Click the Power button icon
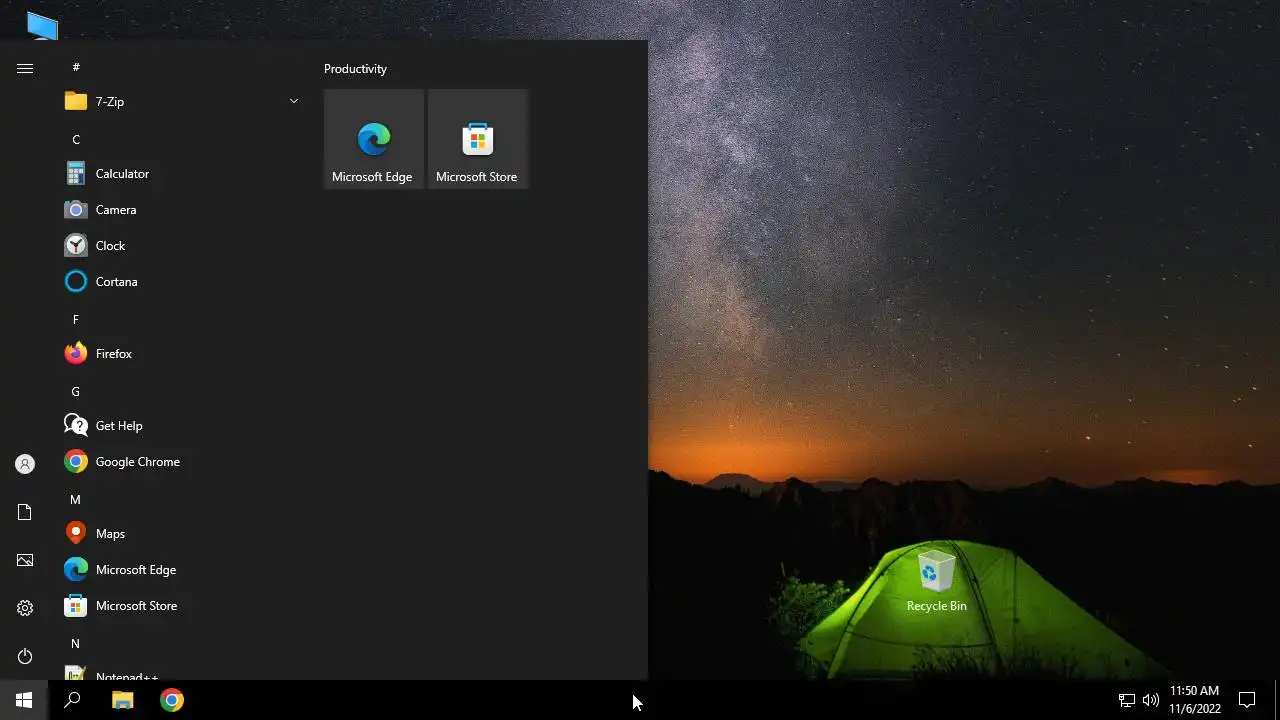Viewport: 1280px width, 720px height. (25, 656)
